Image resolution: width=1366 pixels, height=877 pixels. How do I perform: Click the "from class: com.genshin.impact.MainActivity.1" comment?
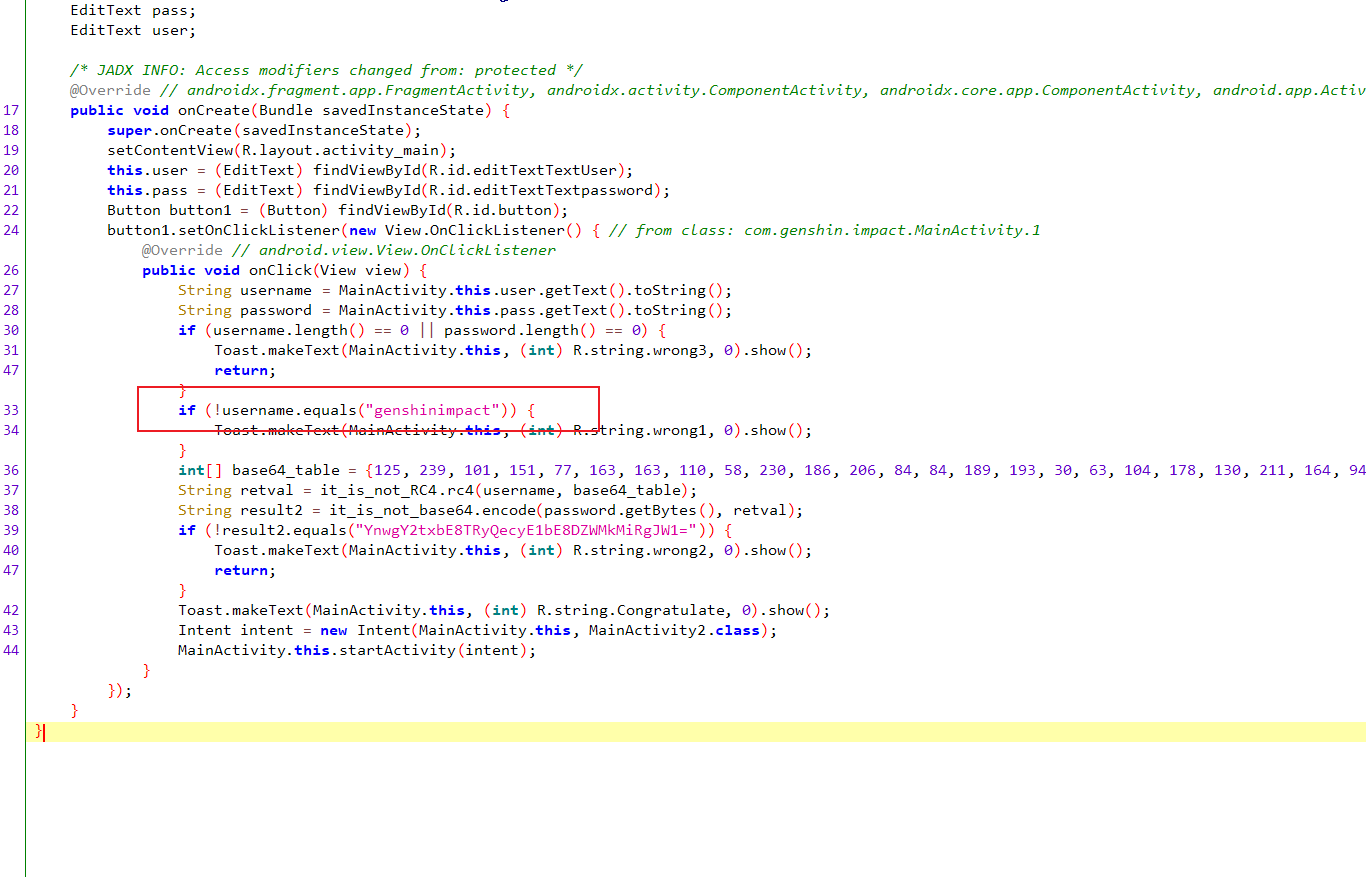coord(824,230)
